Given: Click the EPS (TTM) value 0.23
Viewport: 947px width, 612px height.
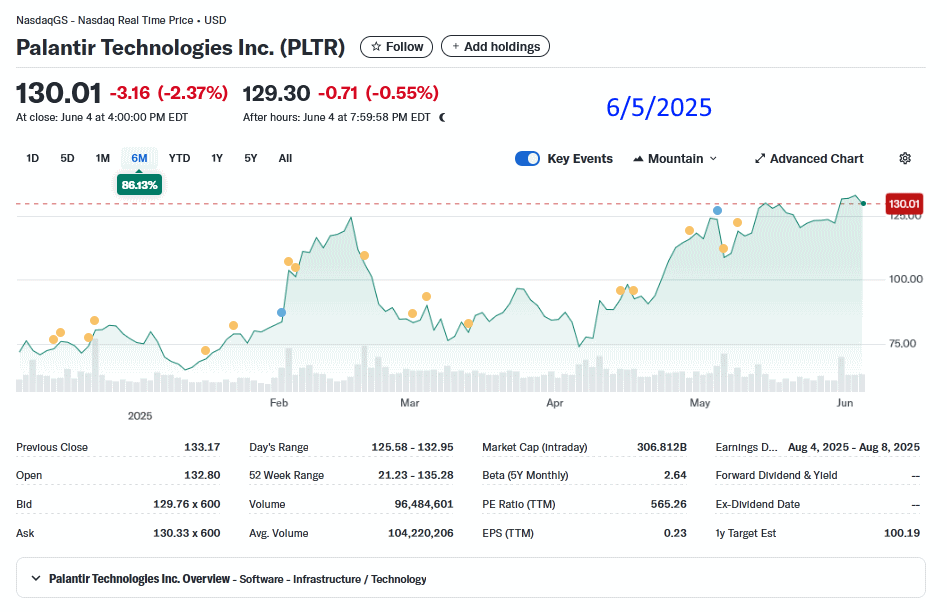Looking at the screenshot, I should pyautogui.click(x=675, y=533).
